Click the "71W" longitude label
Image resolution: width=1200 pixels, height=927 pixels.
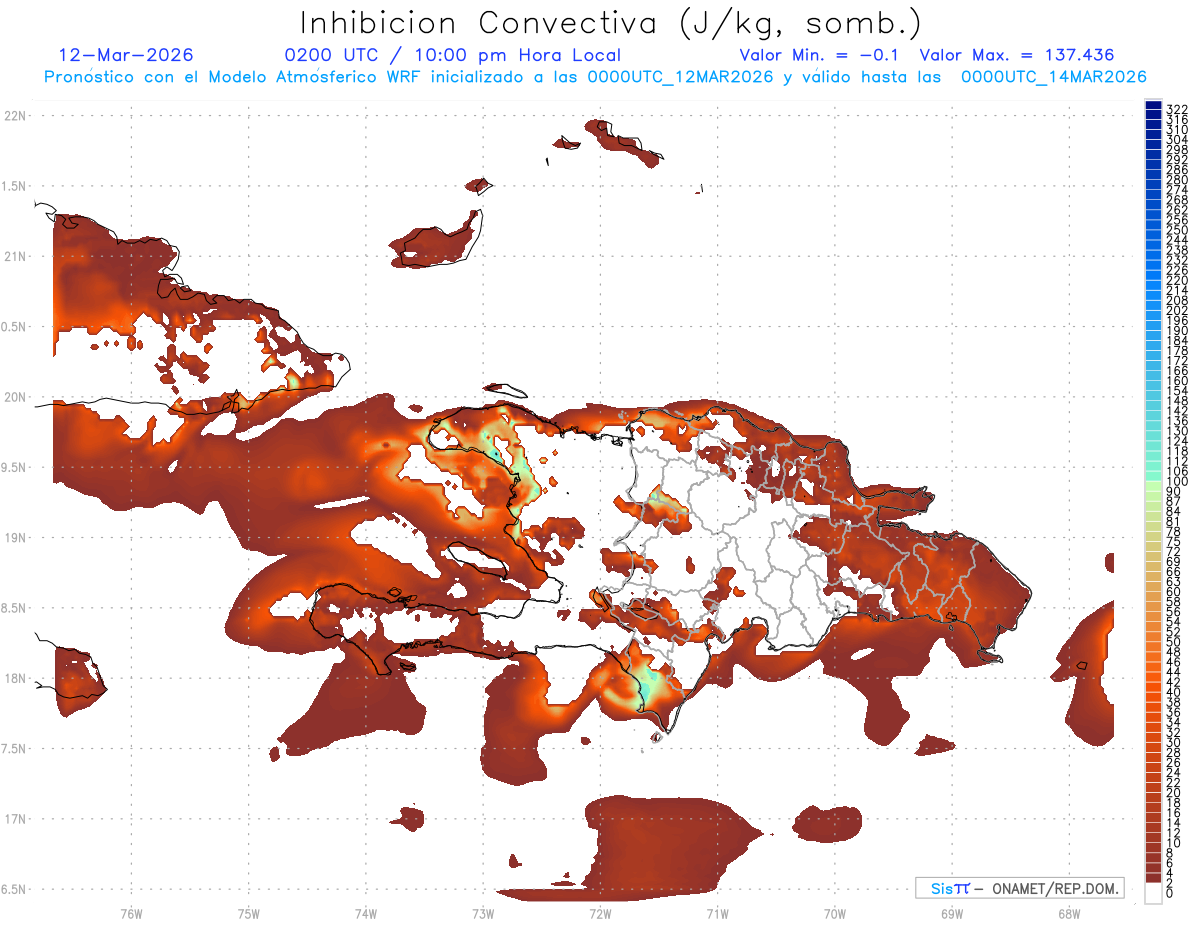coord(717,913)
